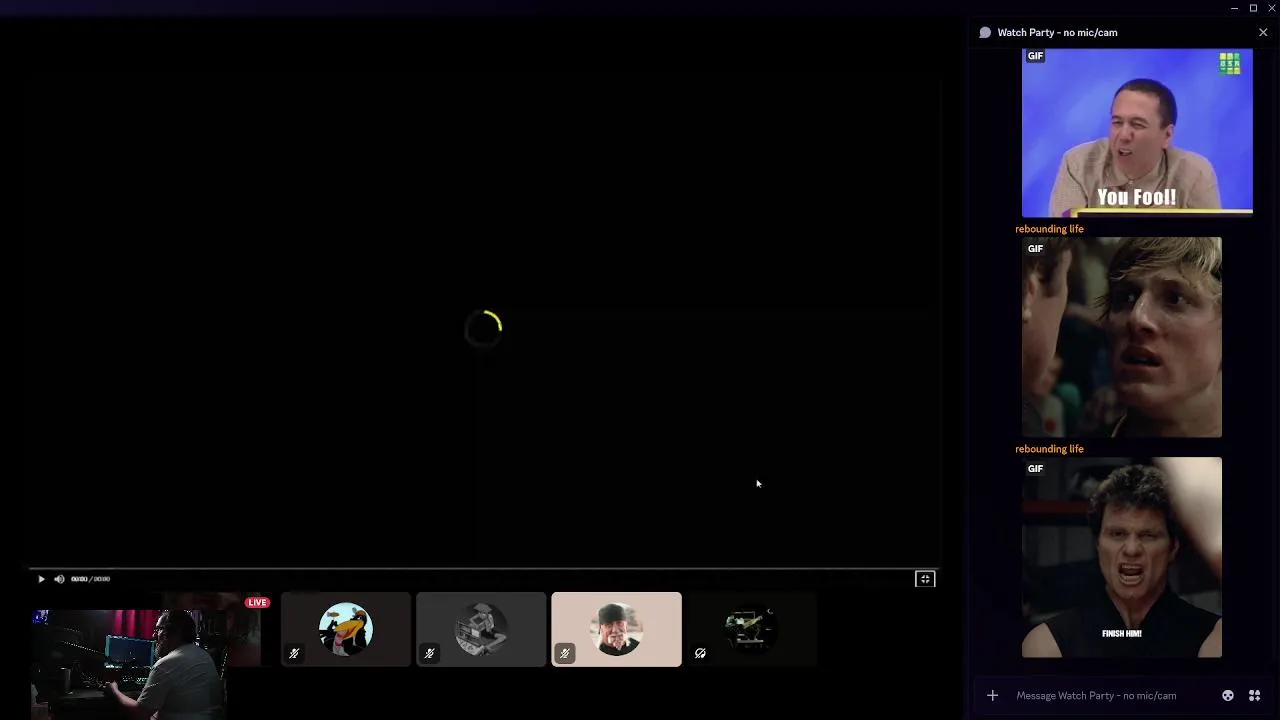Click muted mic icon on bandana man tile
Image resolution: width=1280 pixels, height=720 pixels.
click(565, 653)
